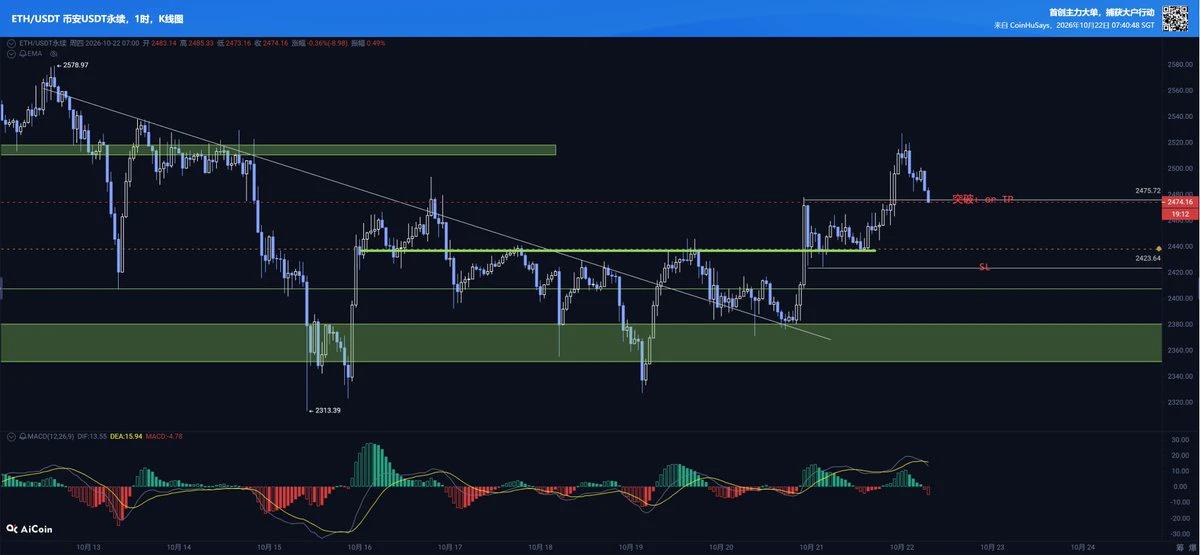
Task: Click the 2320.00 price axis label
Action: pos(1181,402)
